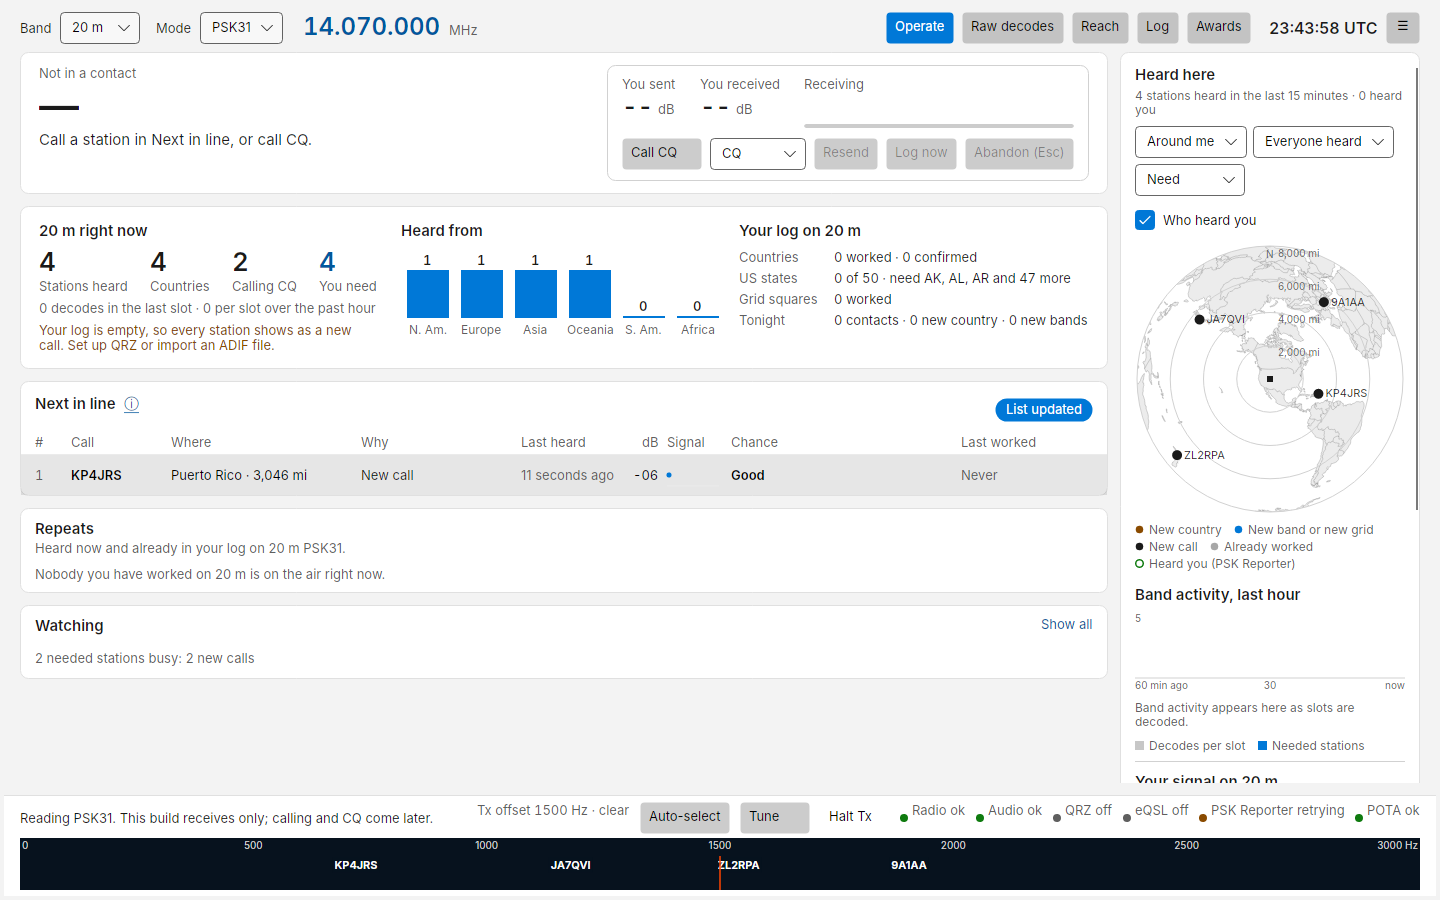The image size is (1440, 900).
Task: Open the Band dropdown showing 20 m
Action: 100,28
